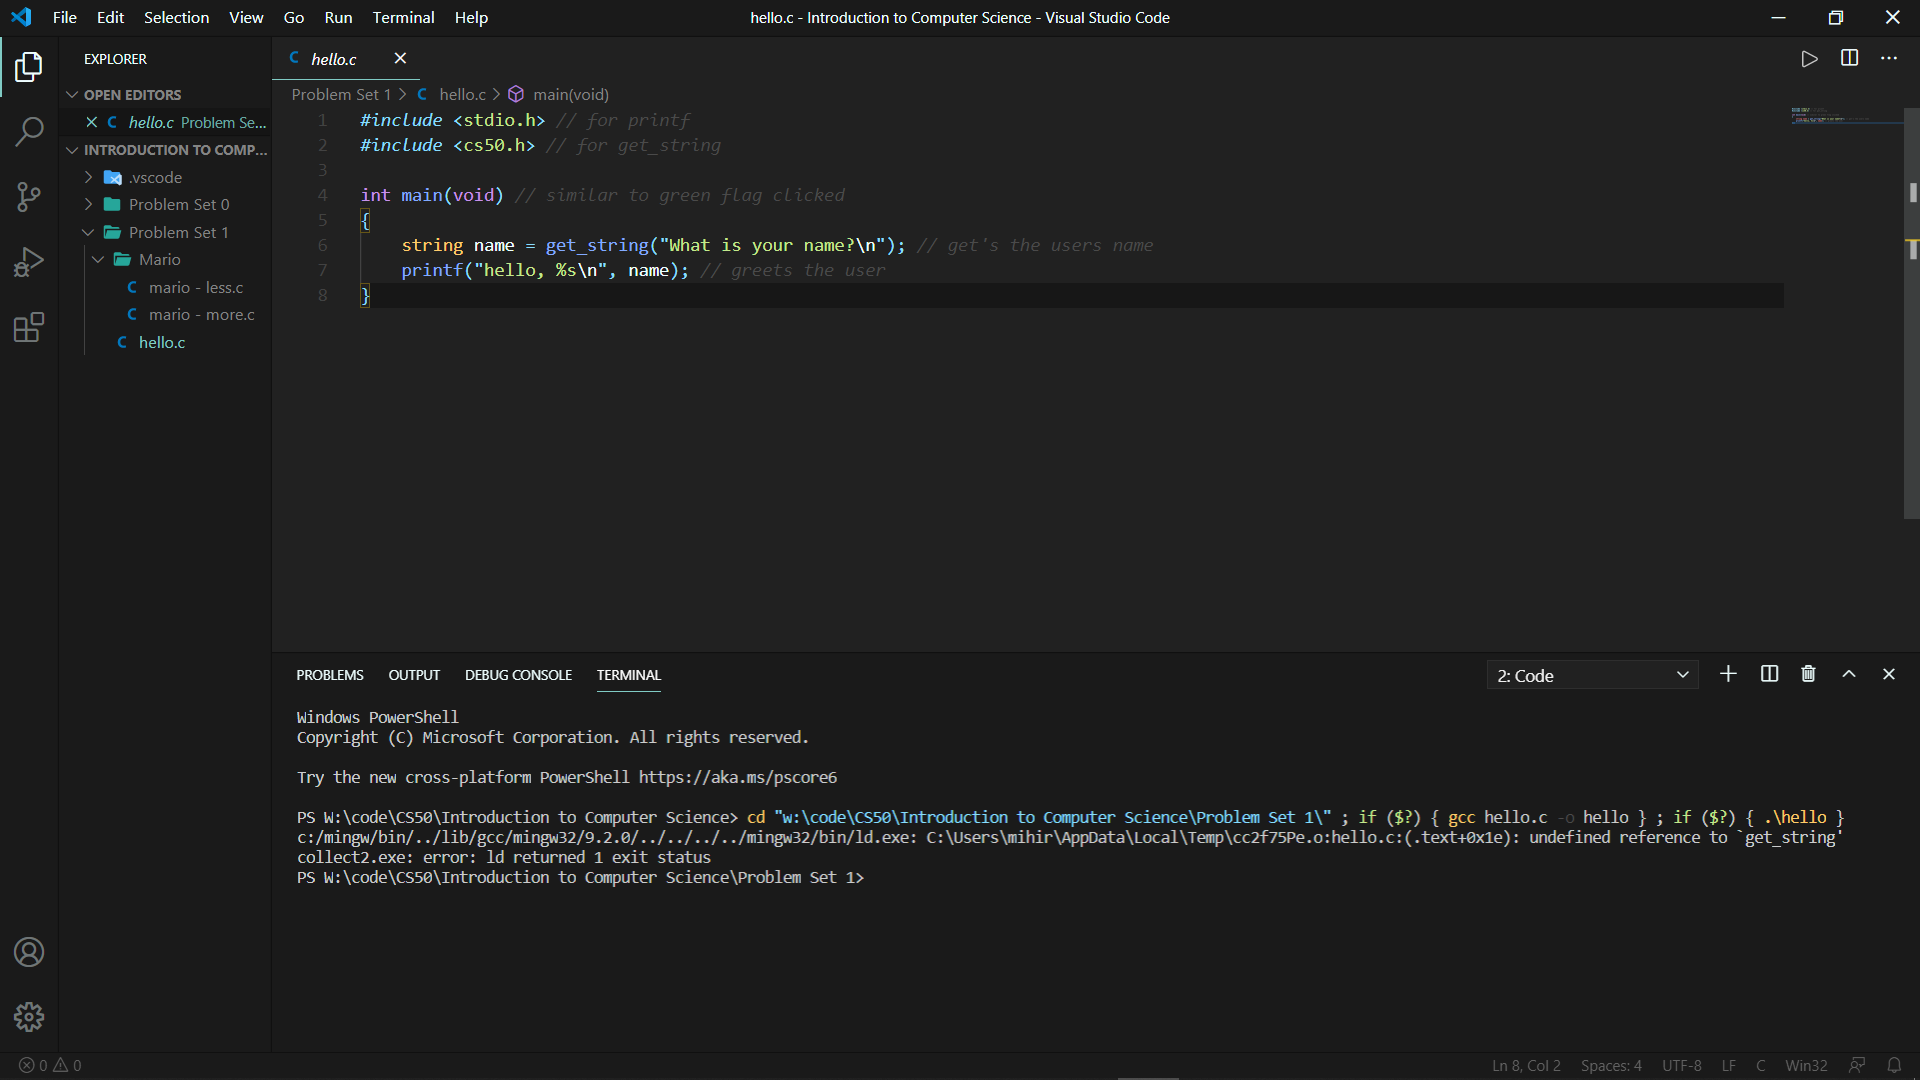Open the Explorer view in activity bar
The width and height of the screenshot is (1920, 1080).
[29, 67]
